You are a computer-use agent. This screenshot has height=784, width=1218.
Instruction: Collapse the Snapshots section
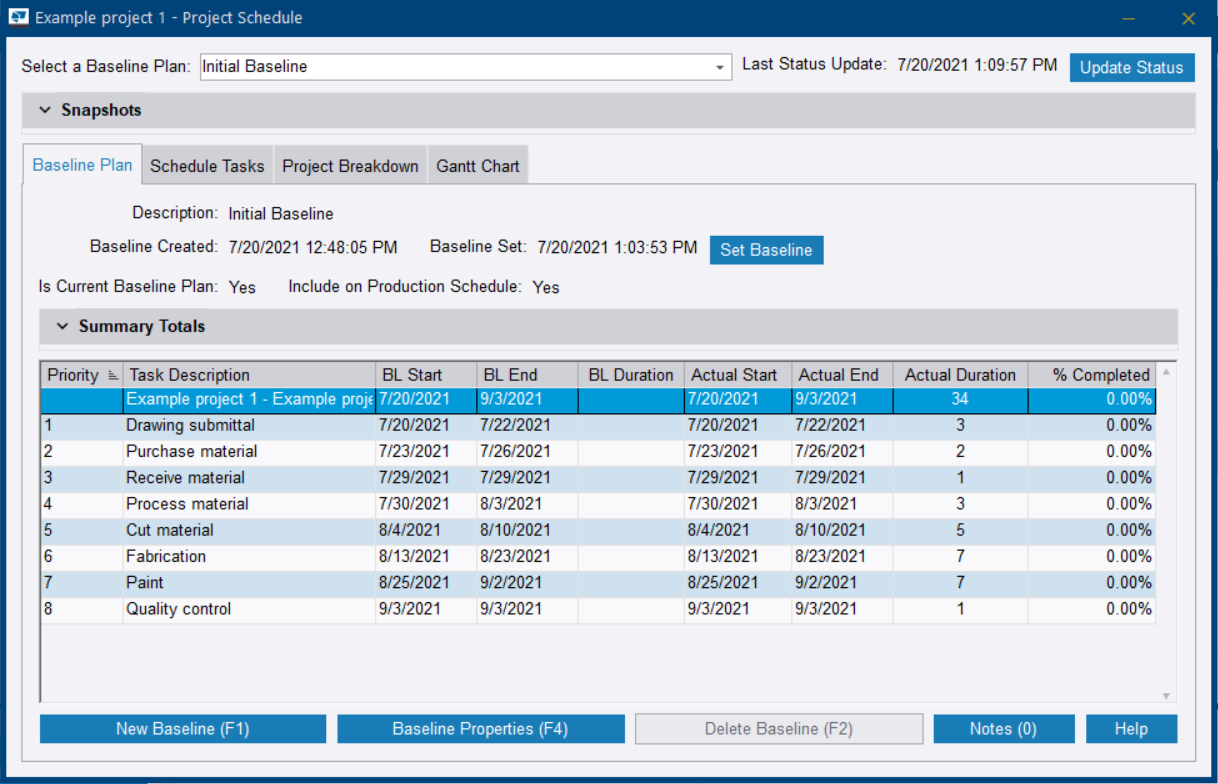(44, 110)
